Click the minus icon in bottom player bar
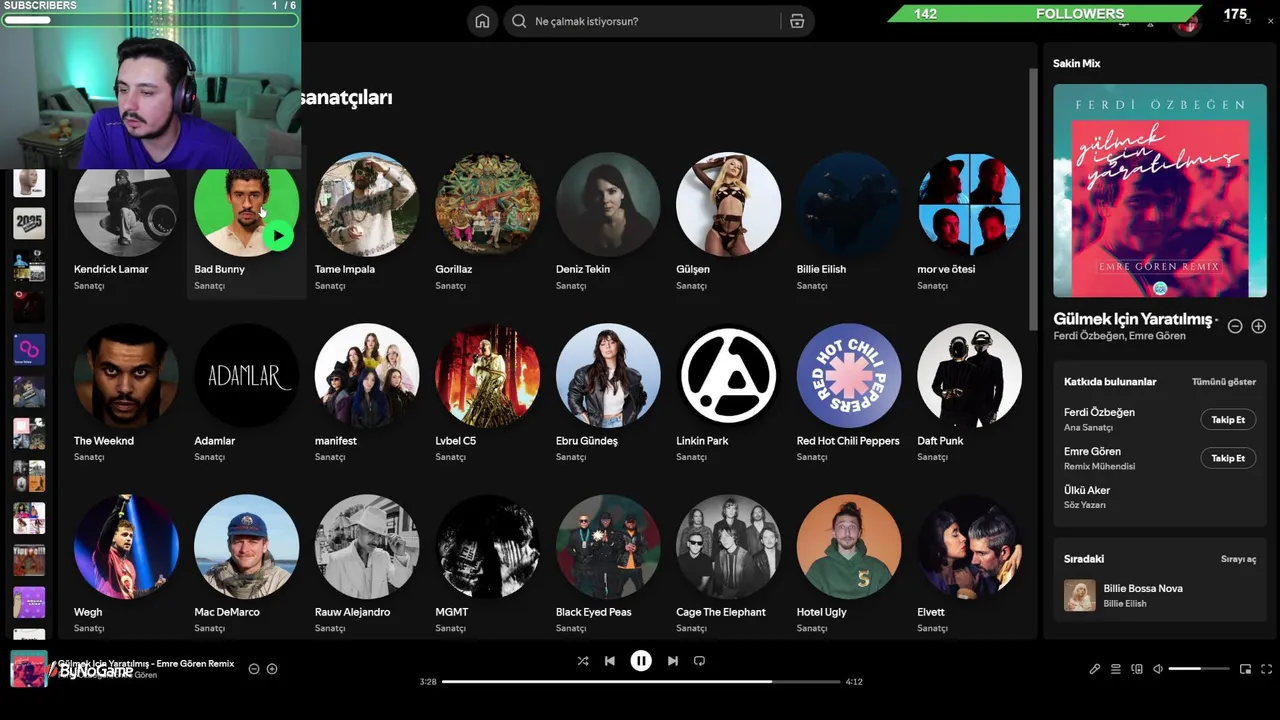This screenshot has height=720, width=1280. tap(254, 669)
